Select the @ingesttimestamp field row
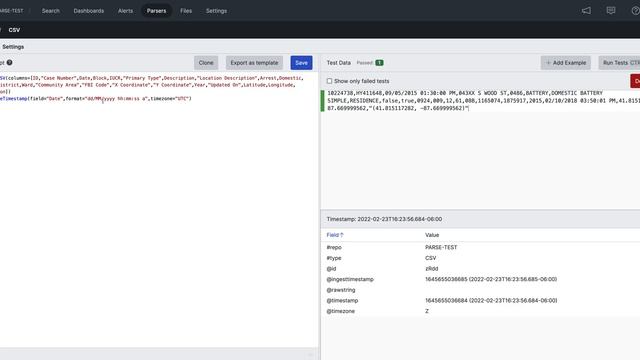Viewport: 640px width, 360px height. 481,279
